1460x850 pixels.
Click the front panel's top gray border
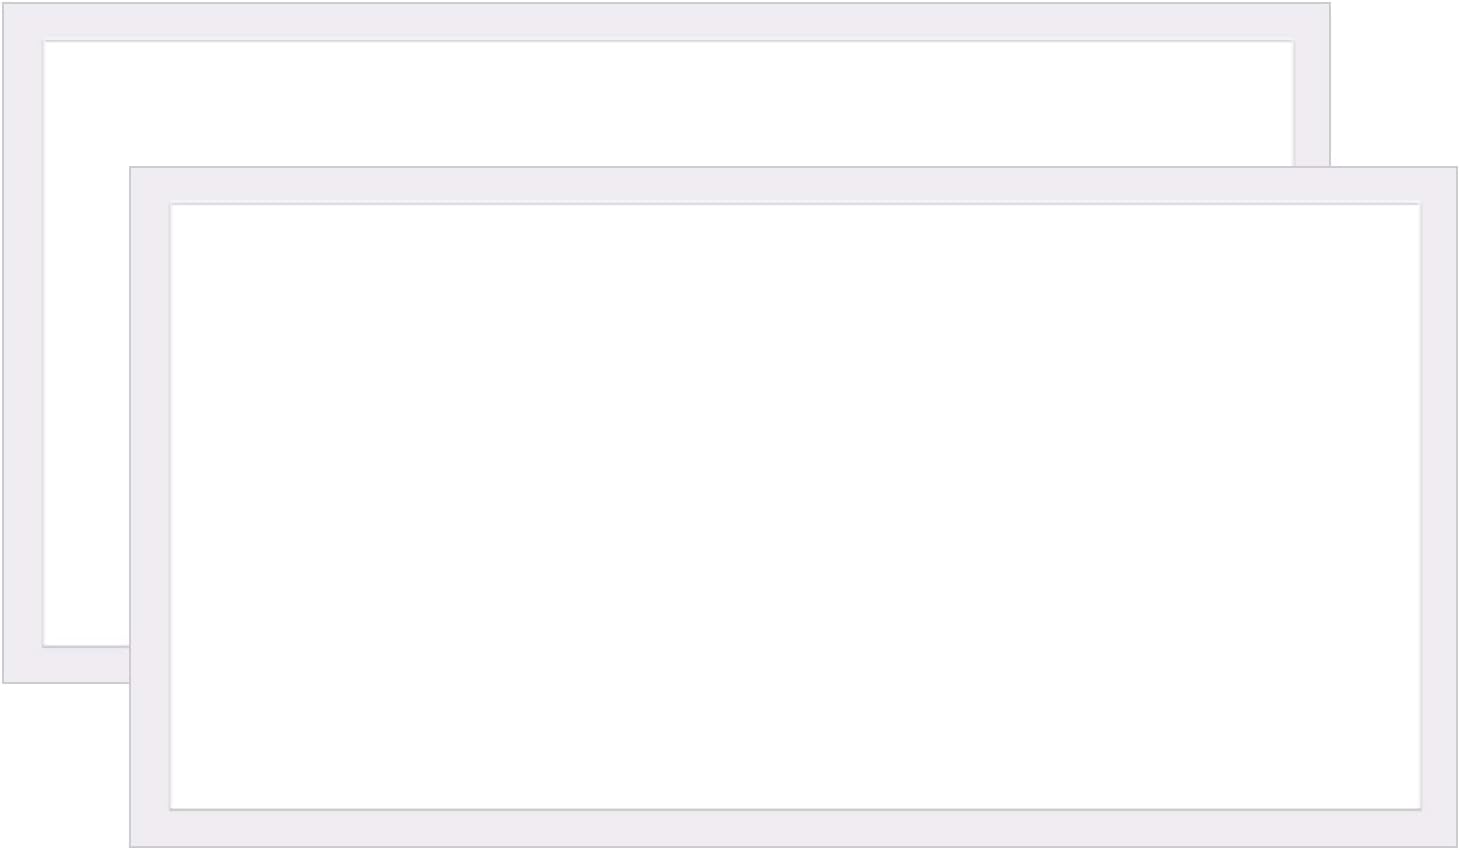[x=795, y=186]
